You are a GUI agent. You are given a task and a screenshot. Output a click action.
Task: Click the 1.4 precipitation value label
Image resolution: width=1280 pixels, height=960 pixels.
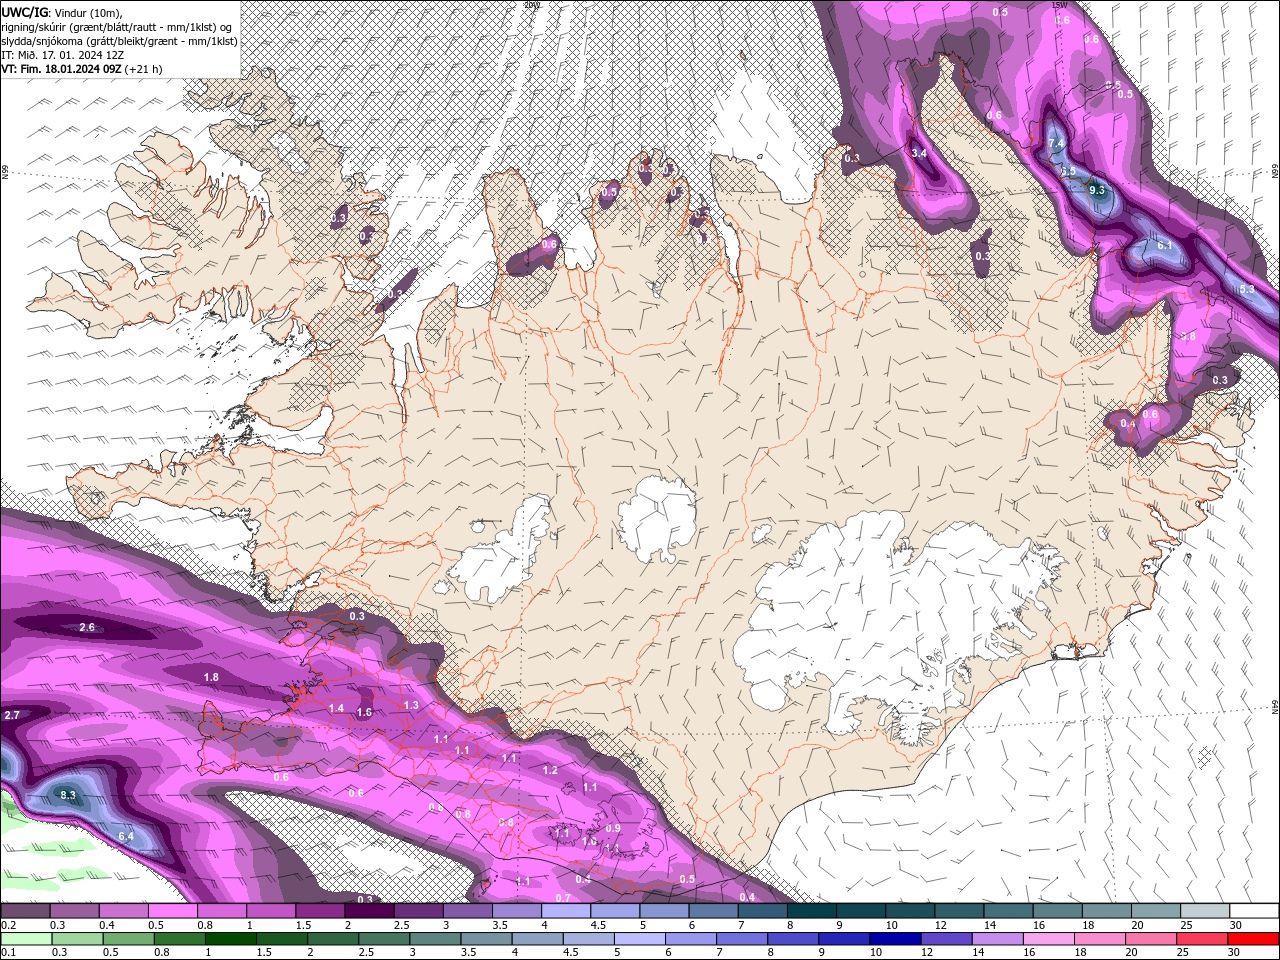pos(336,708)
